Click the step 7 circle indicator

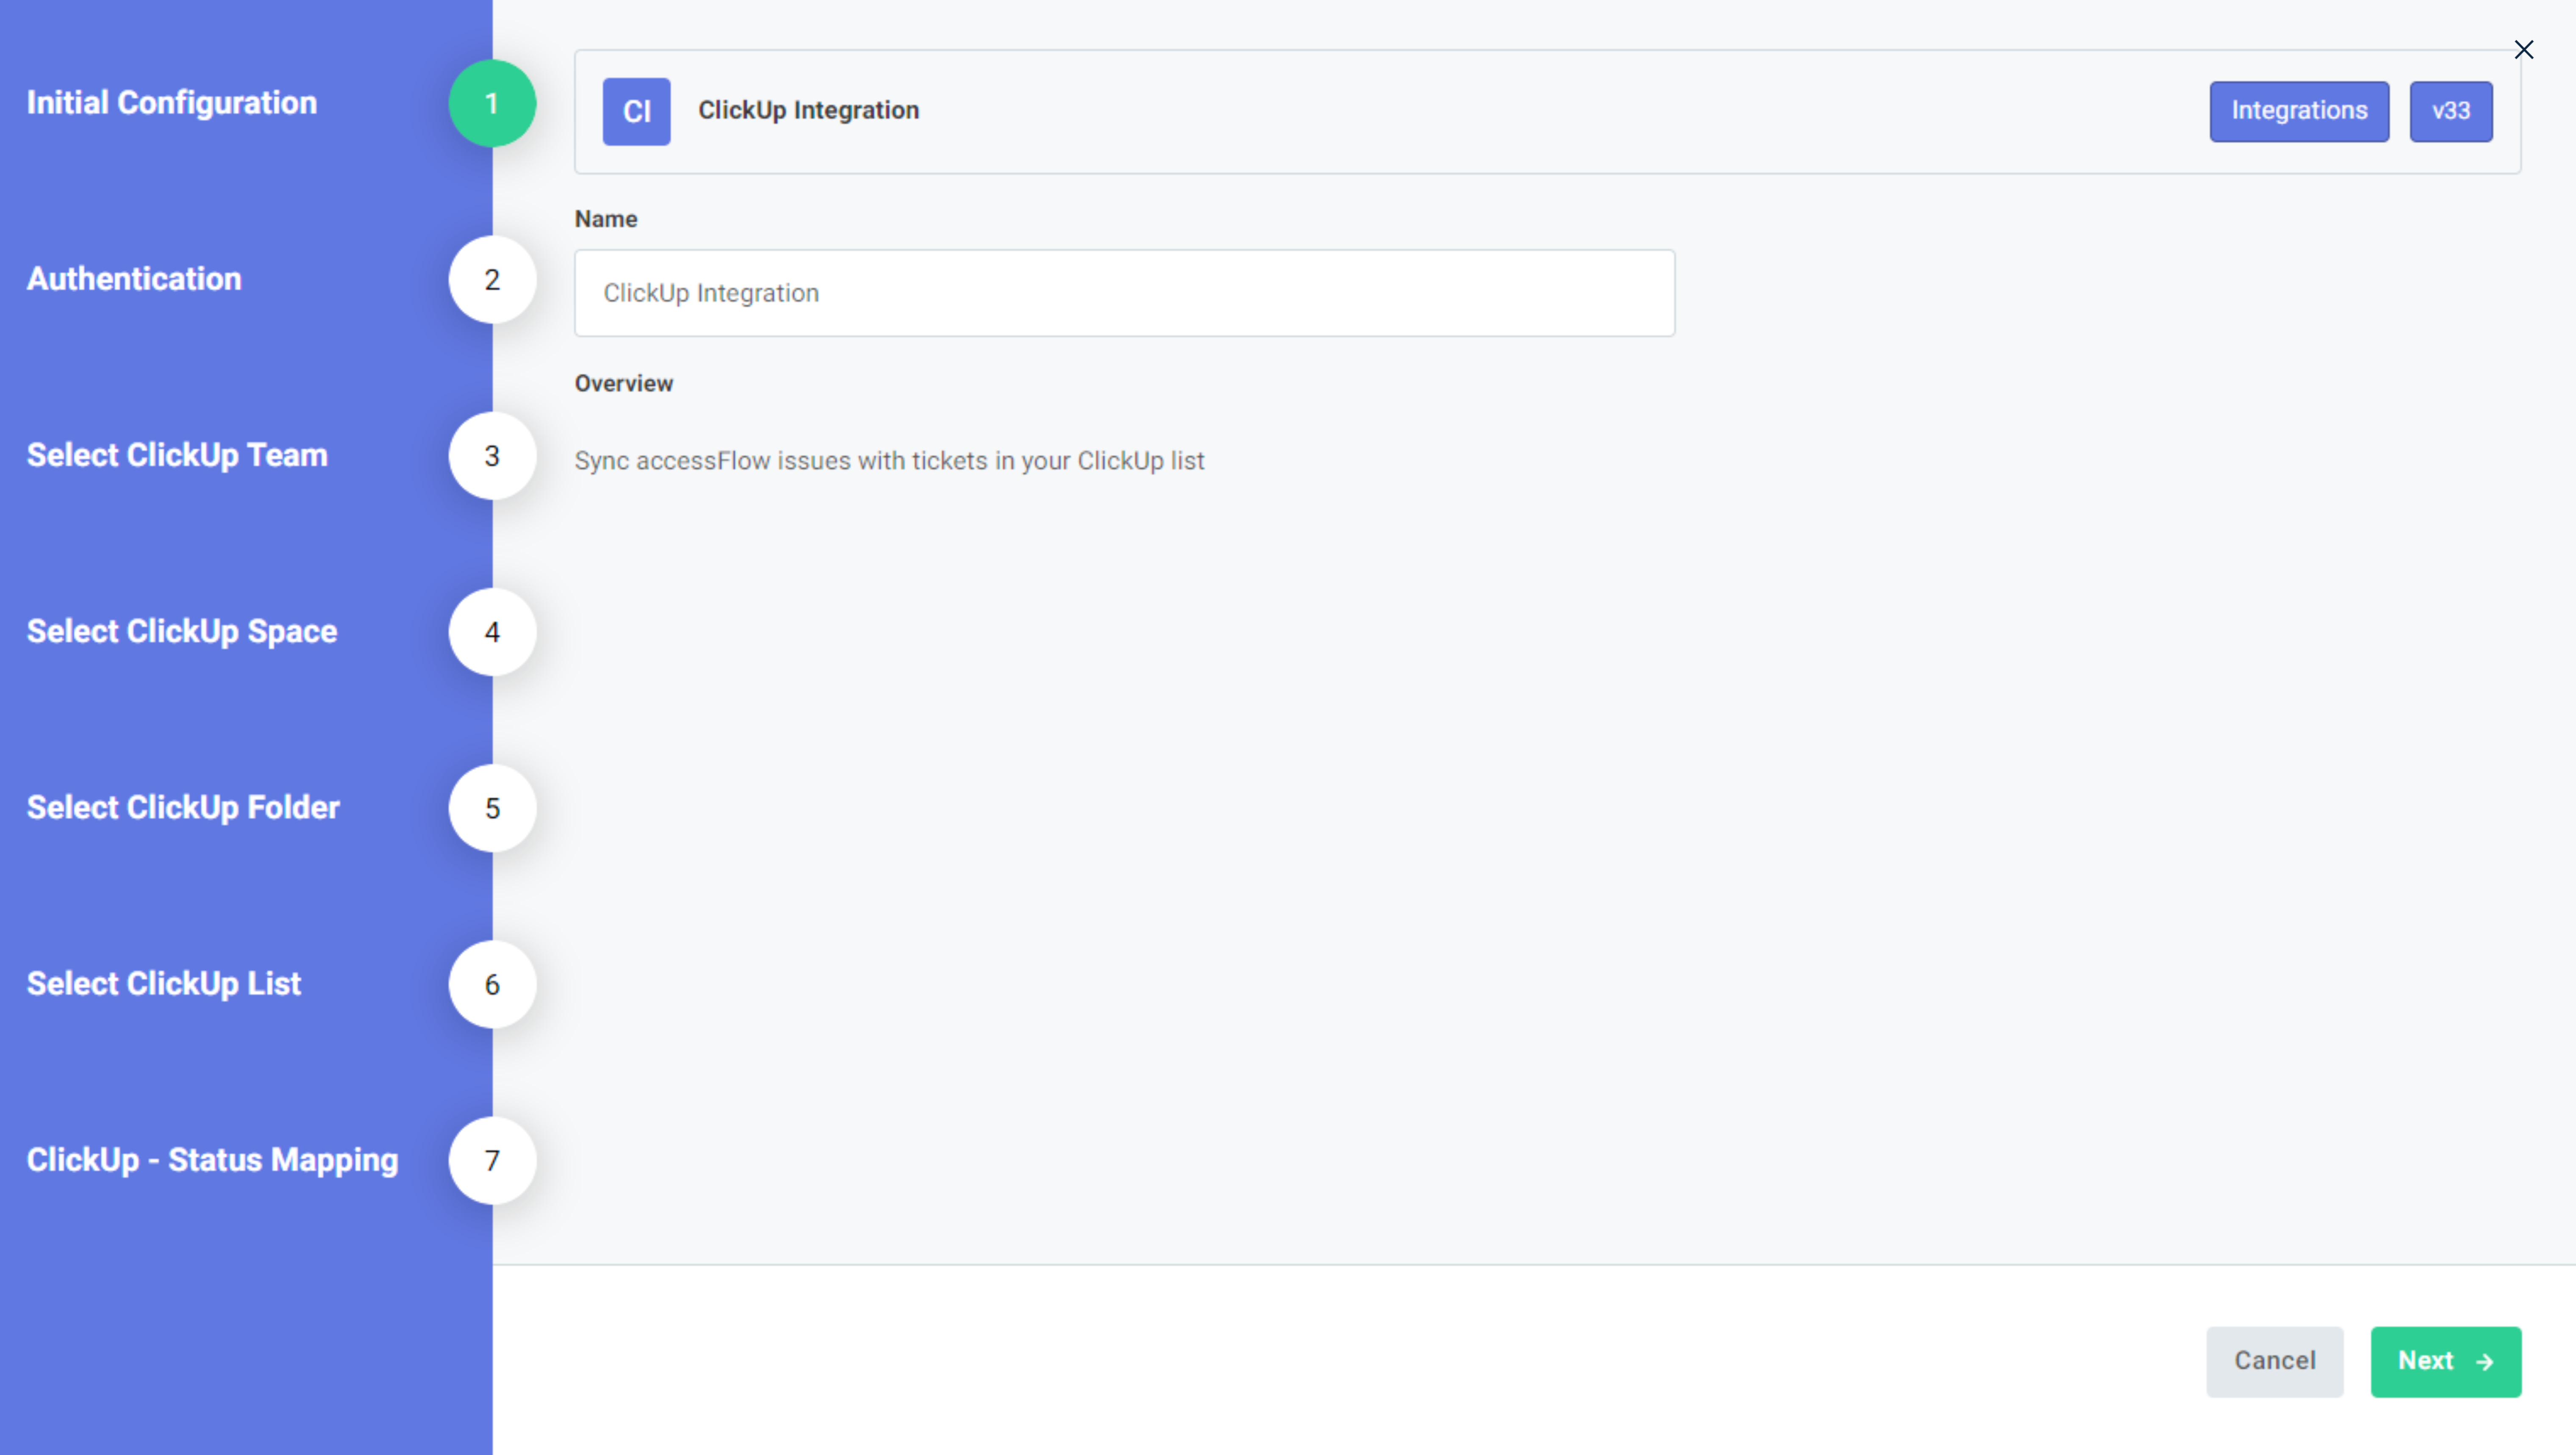pyautogui.click(x=491, y=1160)
